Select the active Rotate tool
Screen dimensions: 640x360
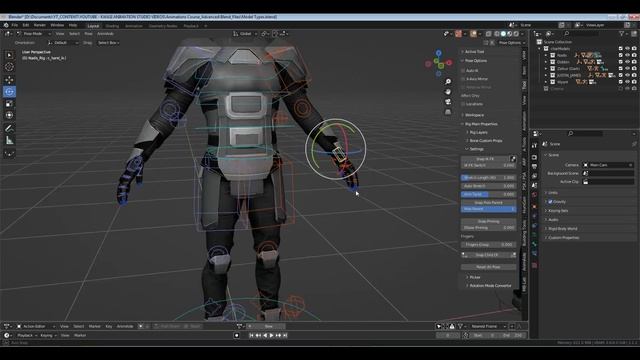coord(9,92)
